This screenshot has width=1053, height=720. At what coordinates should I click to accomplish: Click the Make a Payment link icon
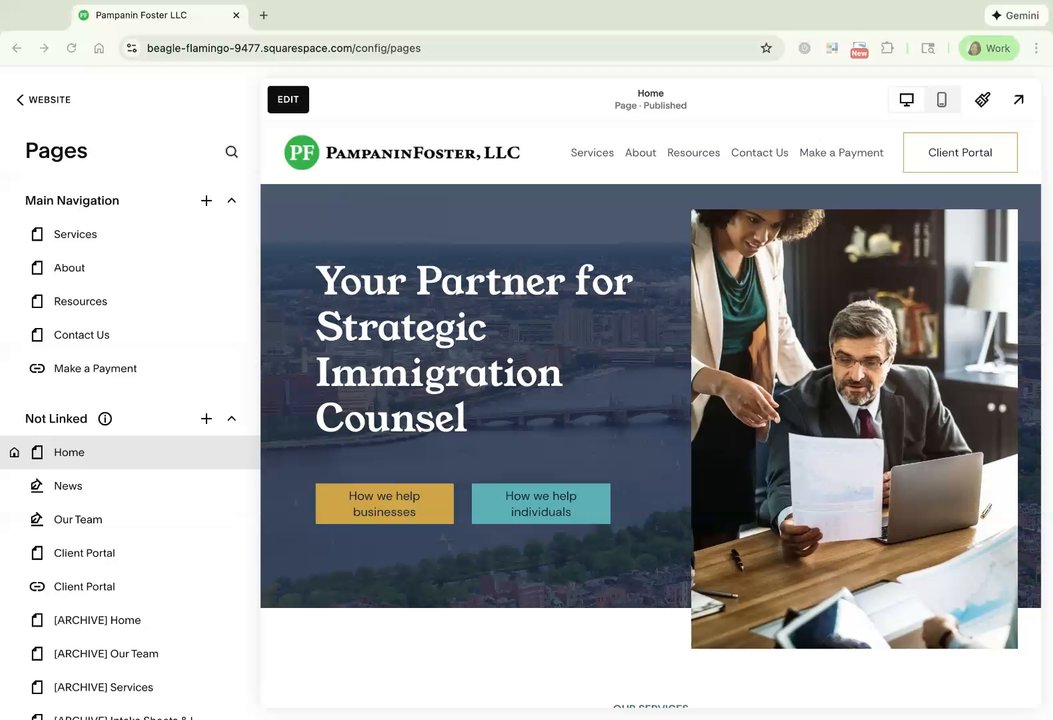click(38, 369)
